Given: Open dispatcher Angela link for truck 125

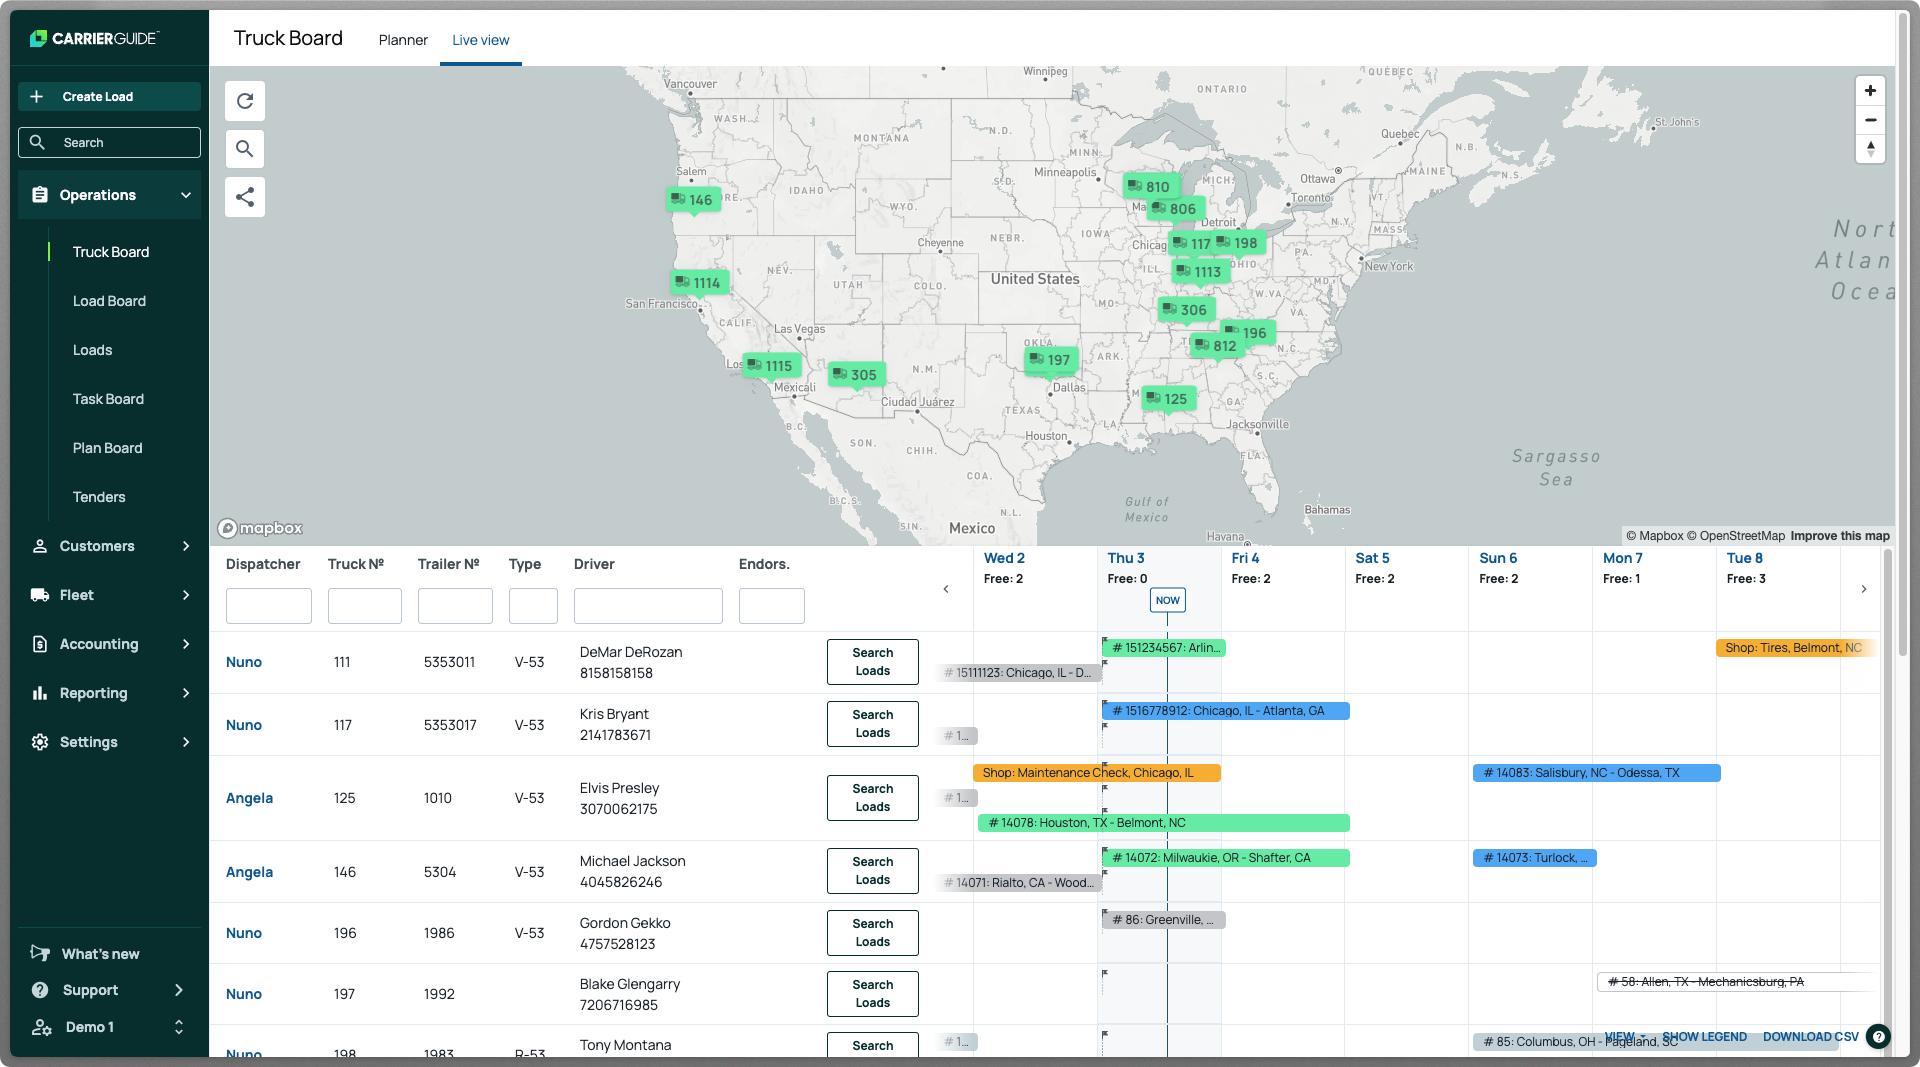Looking at the screenshot, I should point(249,798).
